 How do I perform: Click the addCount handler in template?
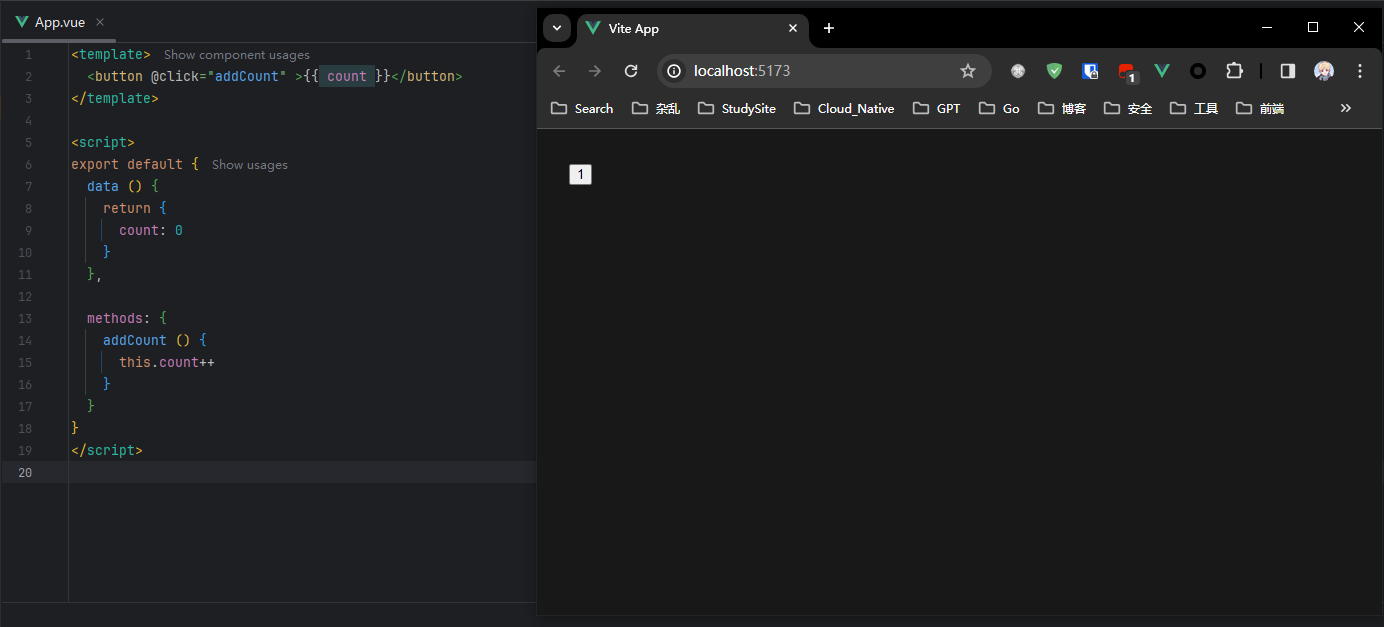point(247,76)
